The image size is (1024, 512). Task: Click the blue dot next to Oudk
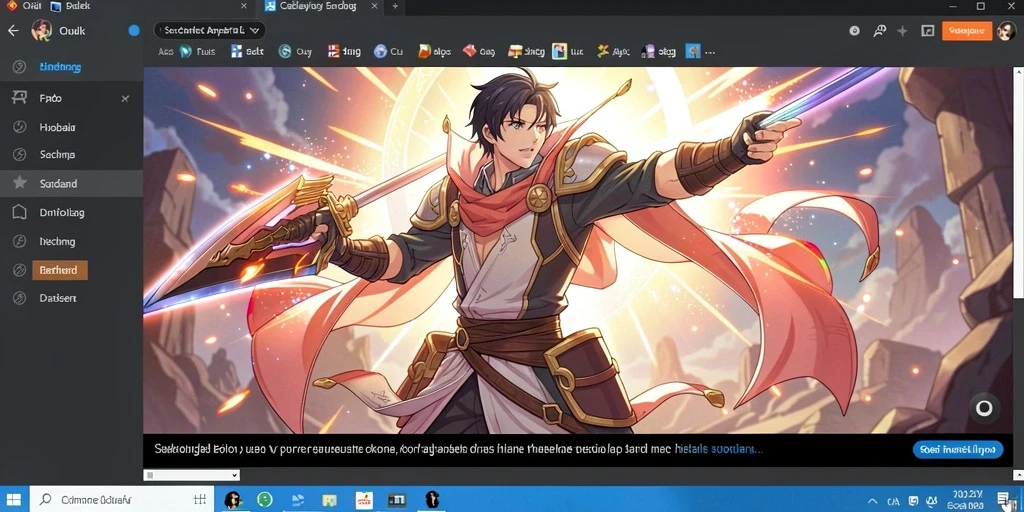point(134,31)
